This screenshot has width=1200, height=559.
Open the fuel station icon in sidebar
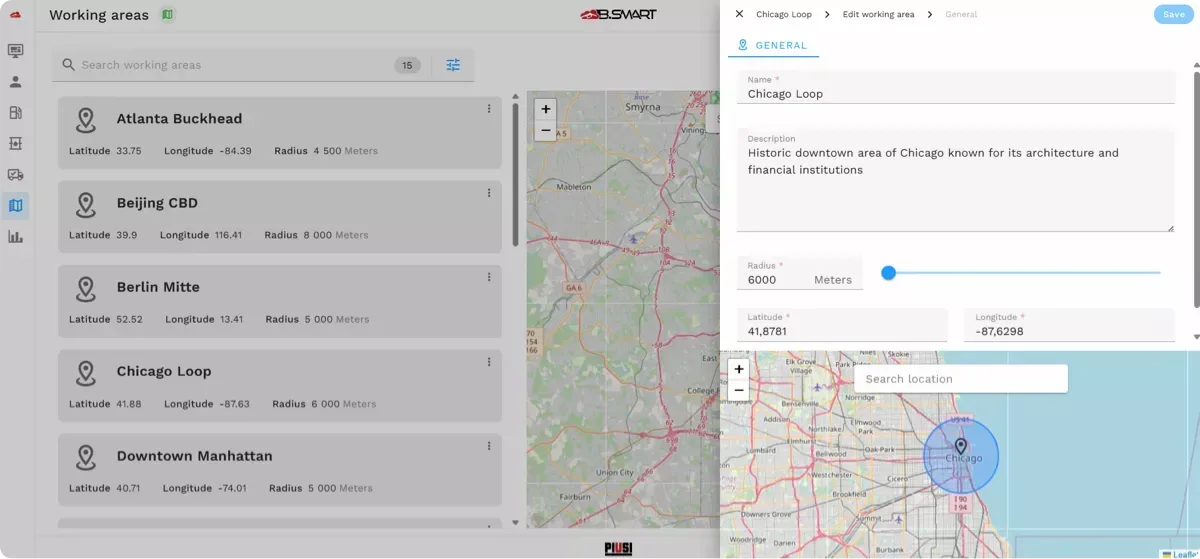click(x=15, y=113)
